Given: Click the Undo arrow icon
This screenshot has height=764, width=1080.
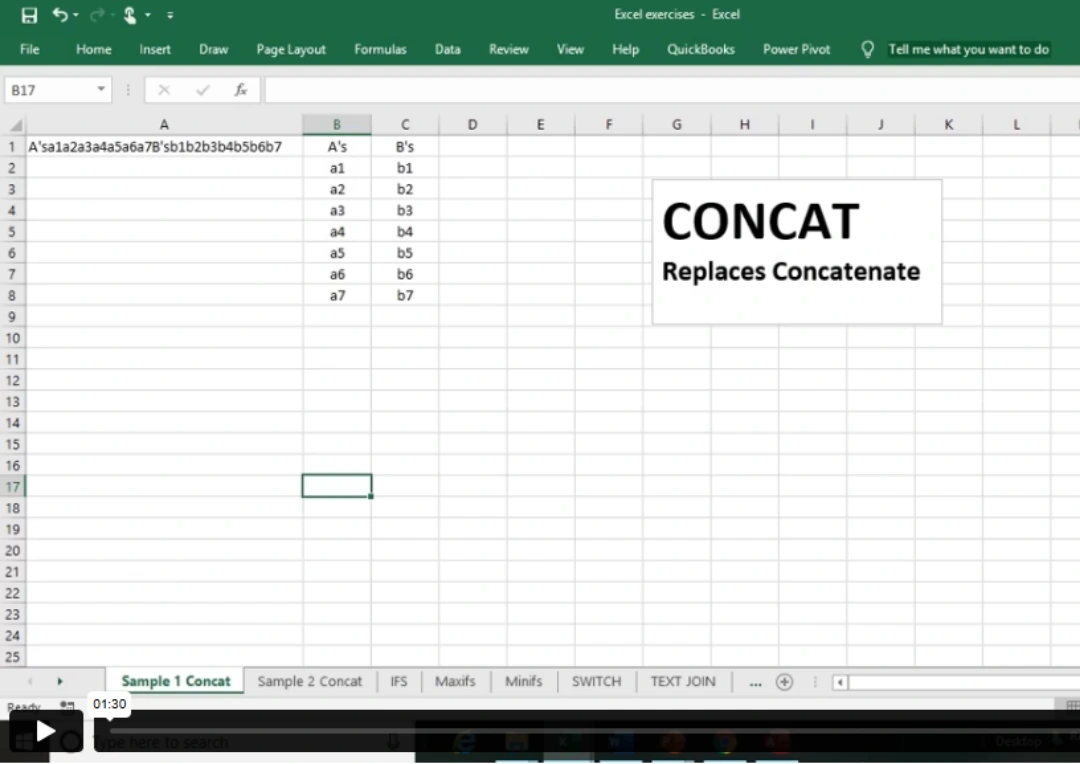Looking at the screenshot, I should 60,15.
